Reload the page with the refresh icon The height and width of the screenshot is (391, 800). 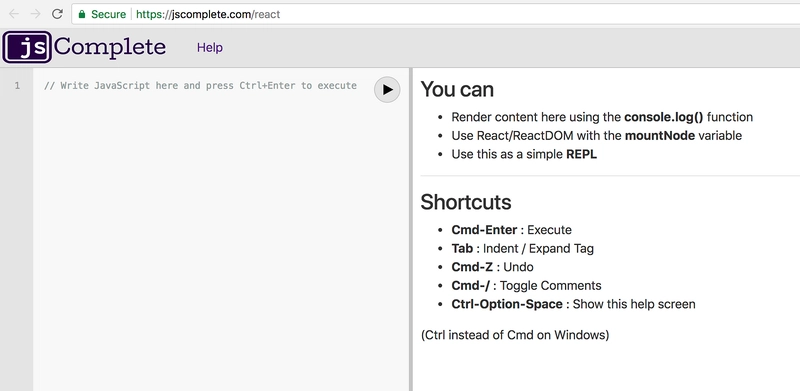(57, 14)
